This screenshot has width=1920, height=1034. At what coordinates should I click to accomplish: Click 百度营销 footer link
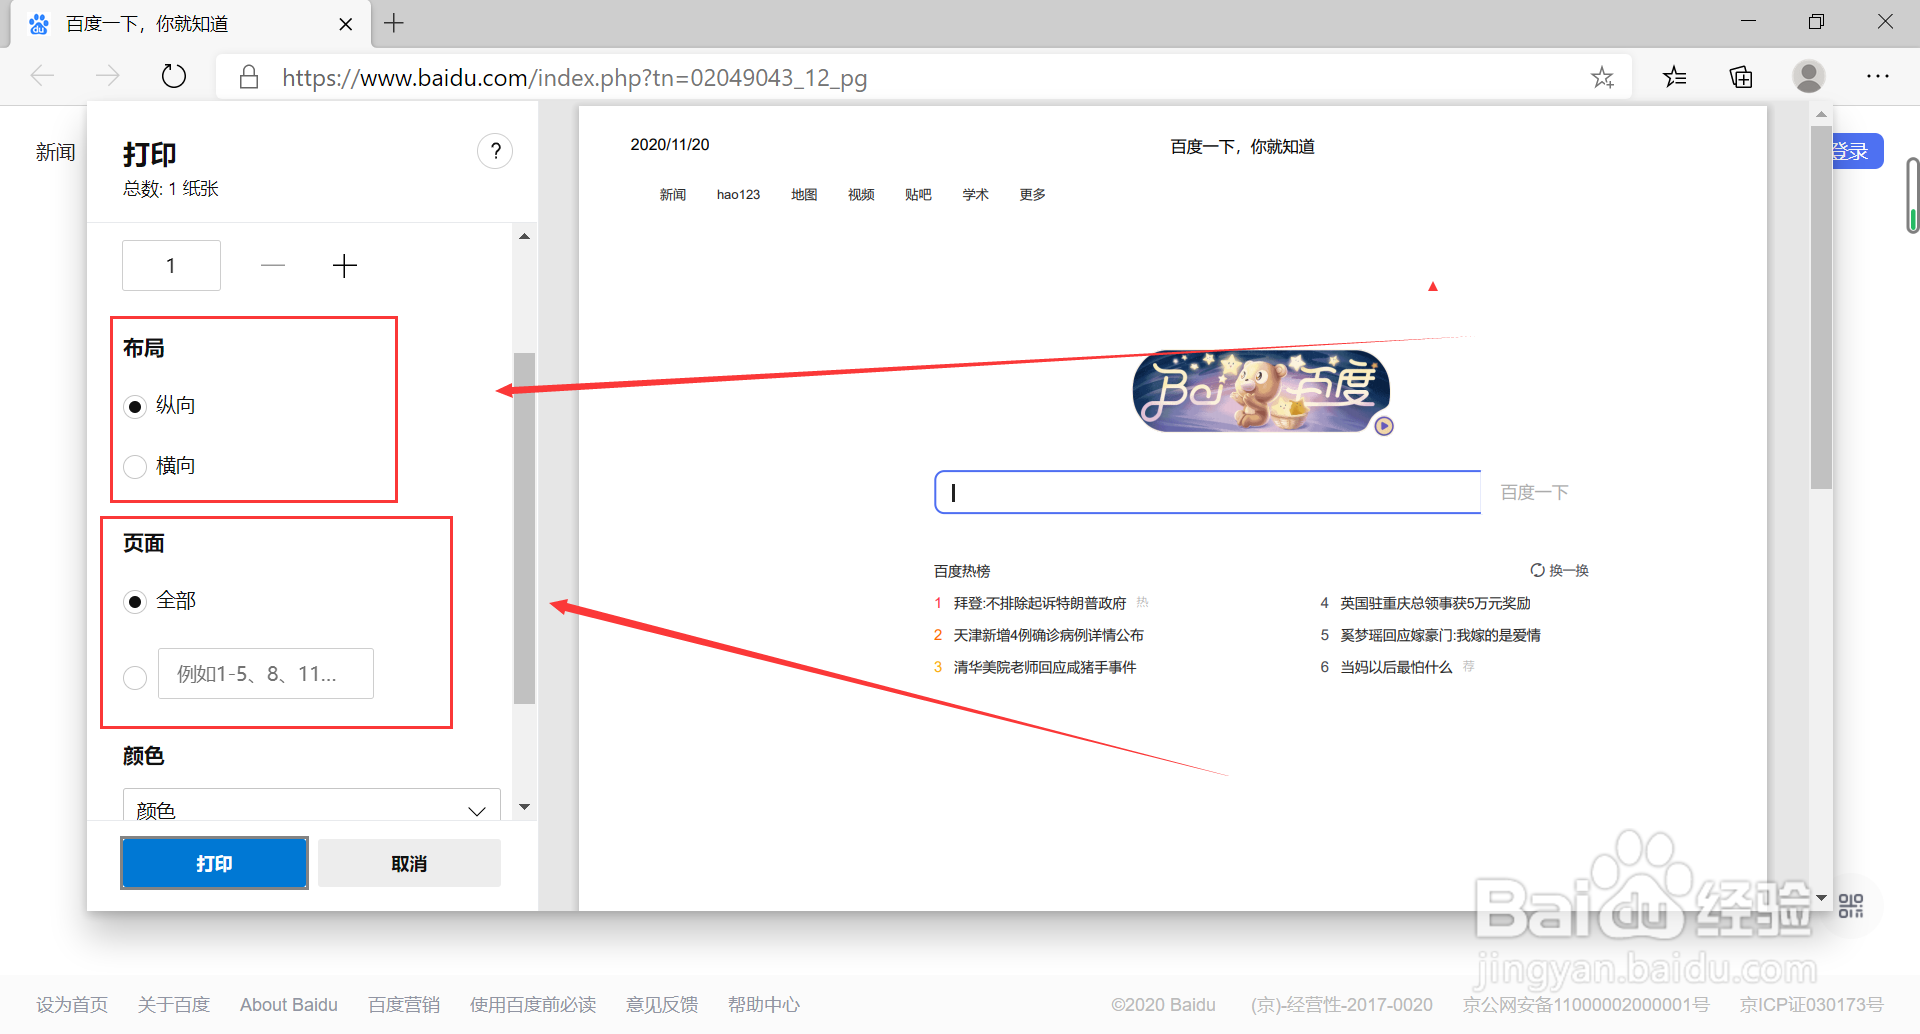click(x=404, y=1004)
